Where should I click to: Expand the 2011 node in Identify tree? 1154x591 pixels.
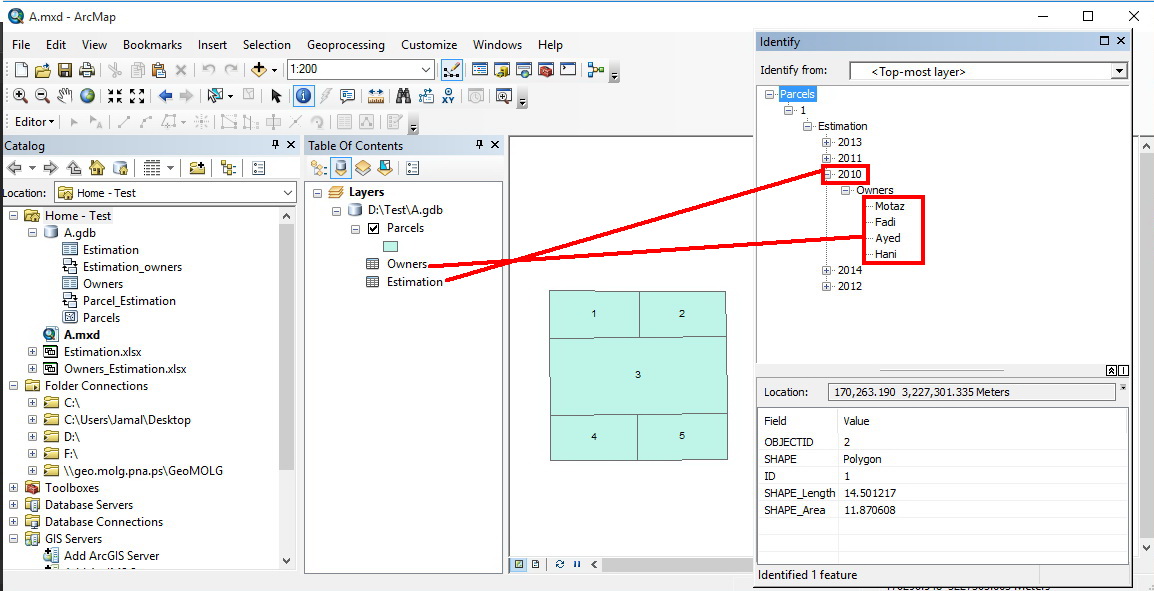click(826, 158)
